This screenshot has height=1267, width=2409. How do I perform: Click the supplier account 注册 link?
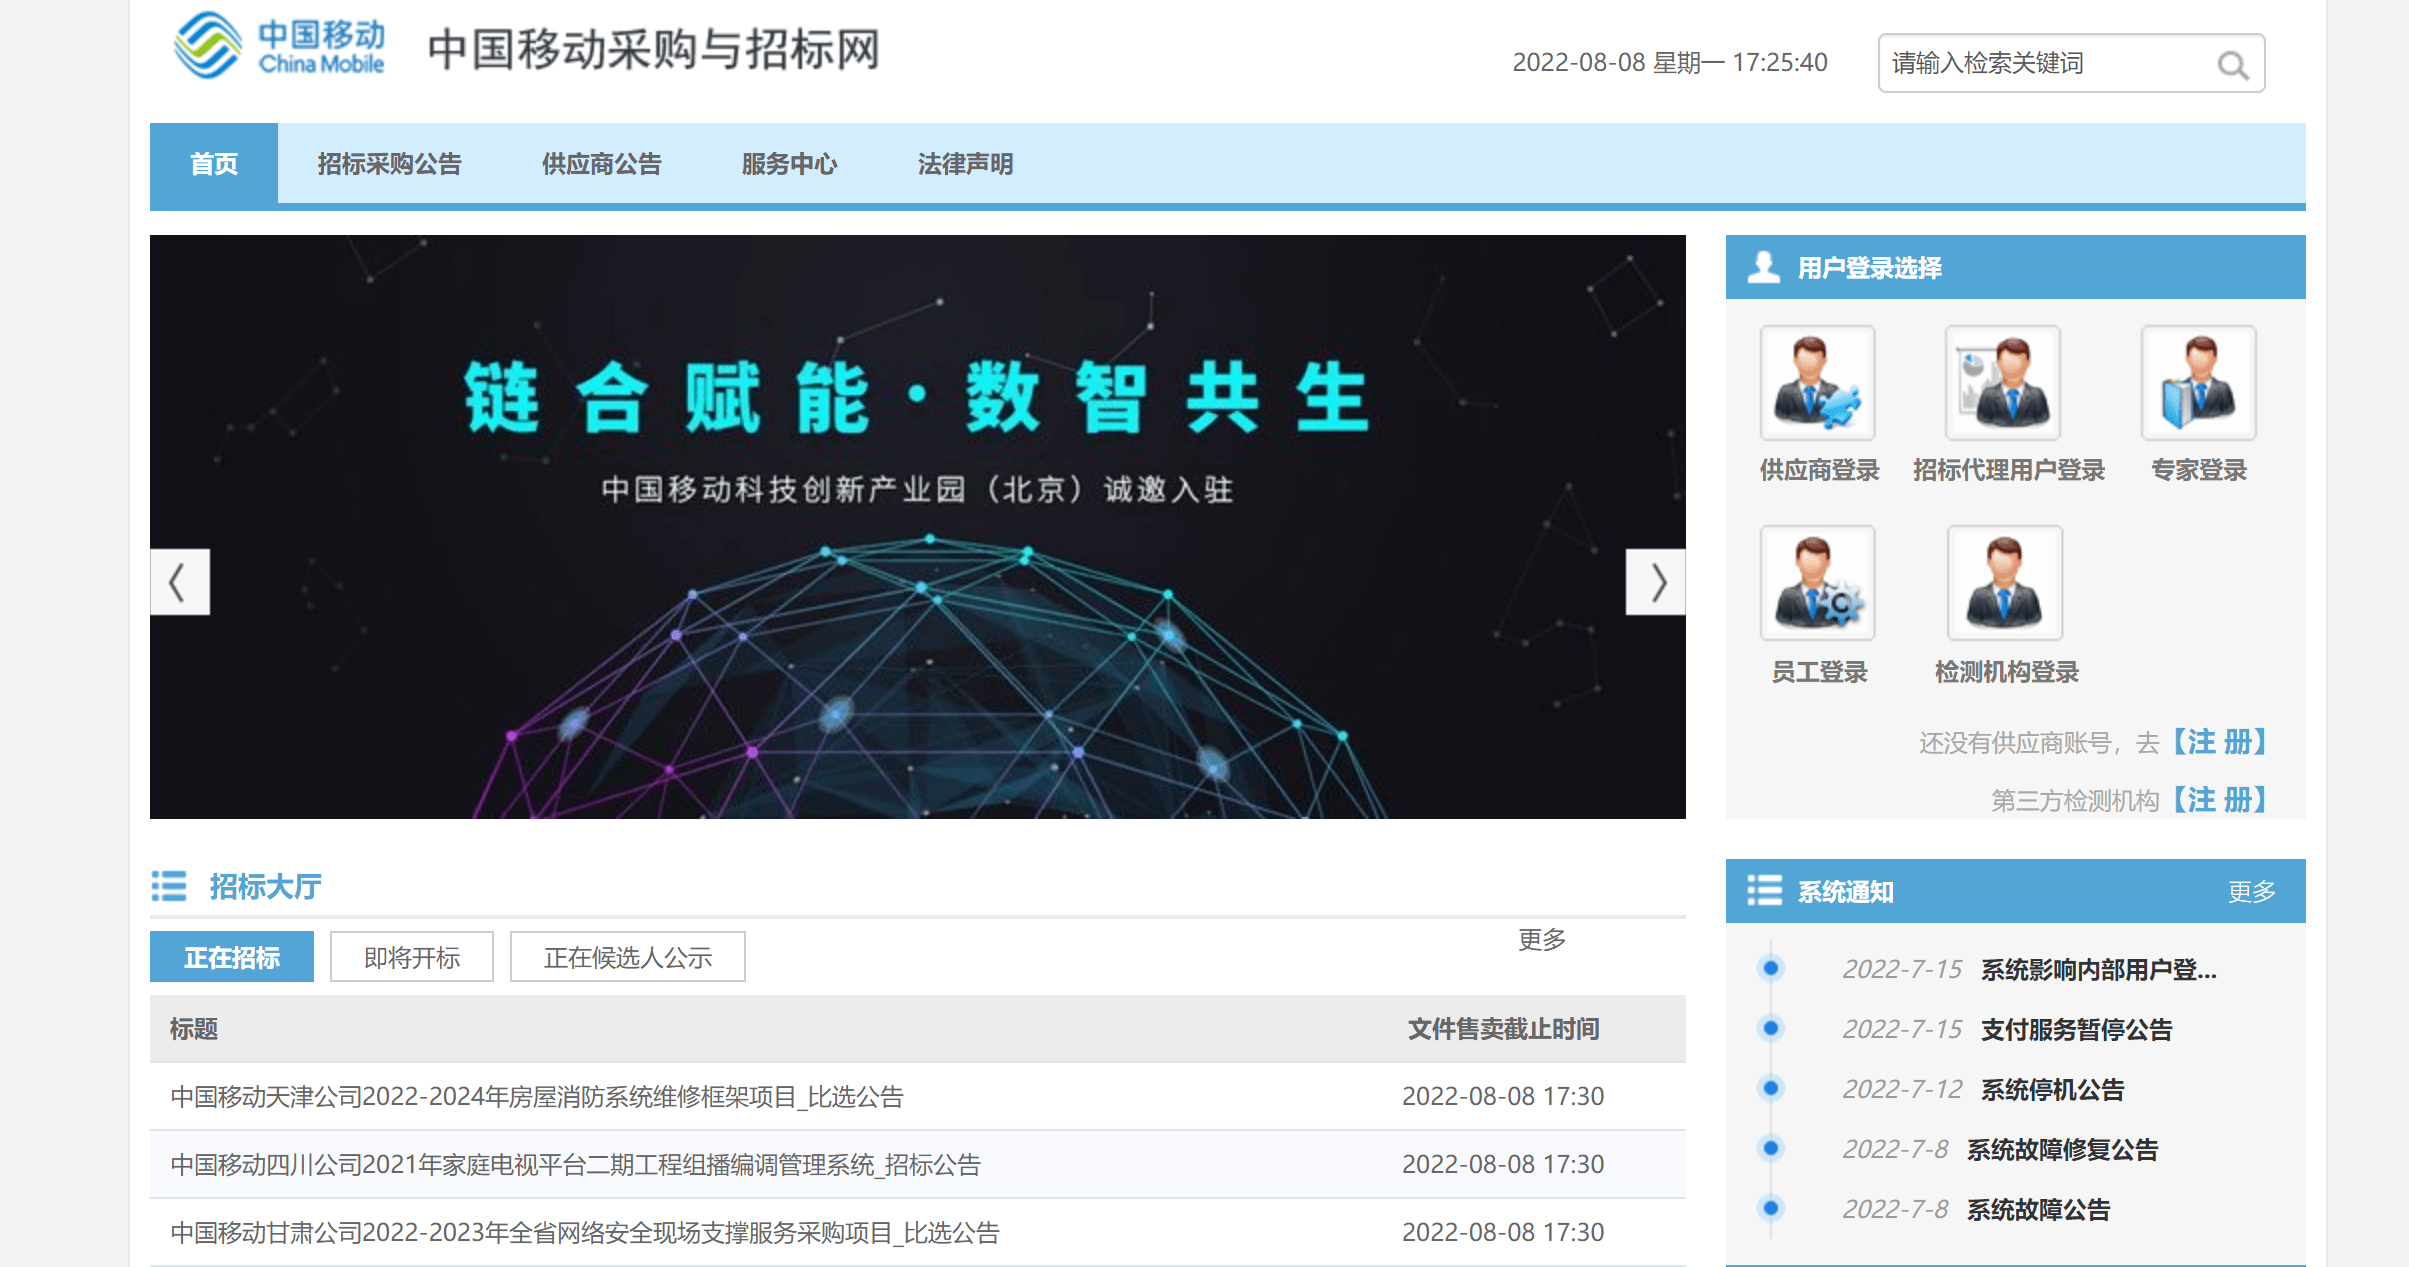point(2220,742)
